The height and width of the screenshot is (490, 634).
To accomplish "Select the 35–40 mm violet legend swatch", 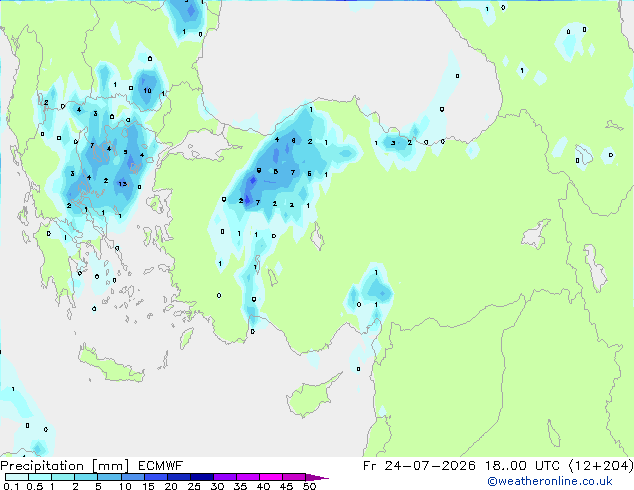I will tap(247, 477).
